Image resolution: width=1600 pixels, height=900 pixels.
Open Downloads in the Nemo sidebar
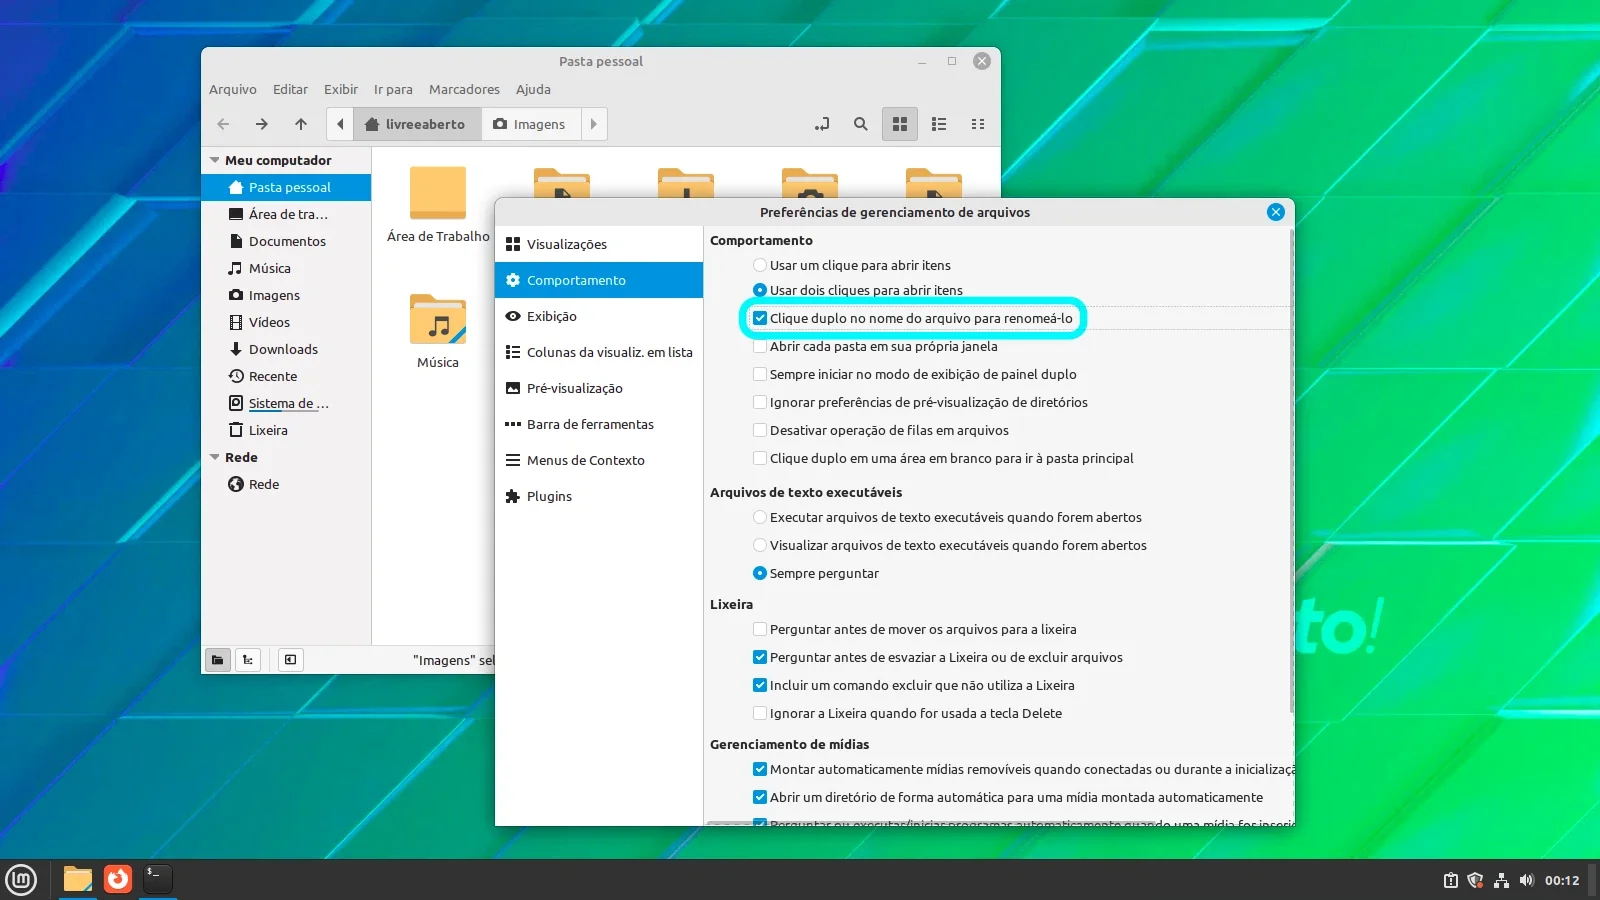pos(286,349)
